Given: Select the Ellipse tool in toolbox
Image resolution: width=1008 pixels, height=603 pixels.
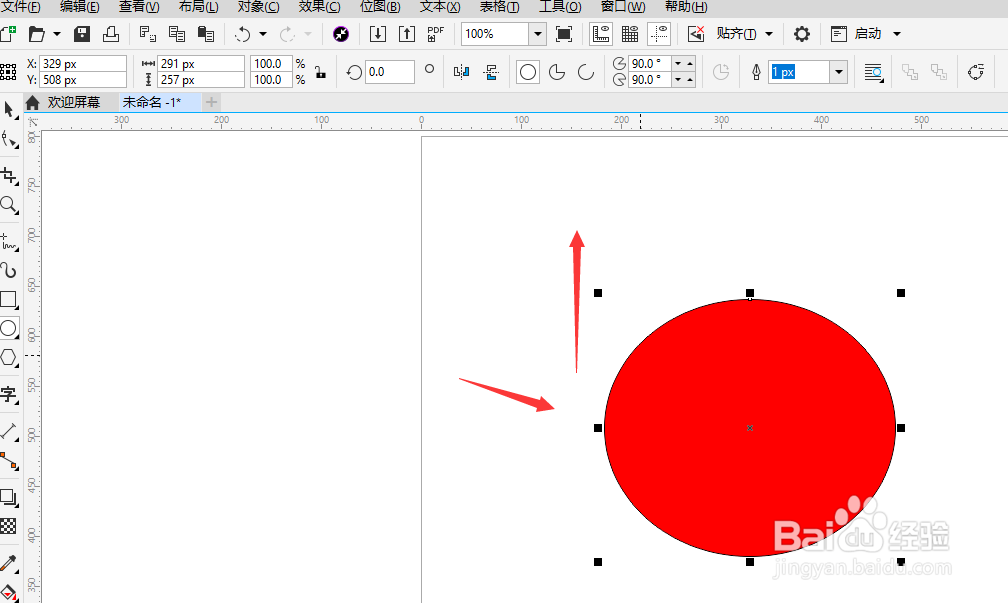Looking at the screenshot, I should point(9,328).
